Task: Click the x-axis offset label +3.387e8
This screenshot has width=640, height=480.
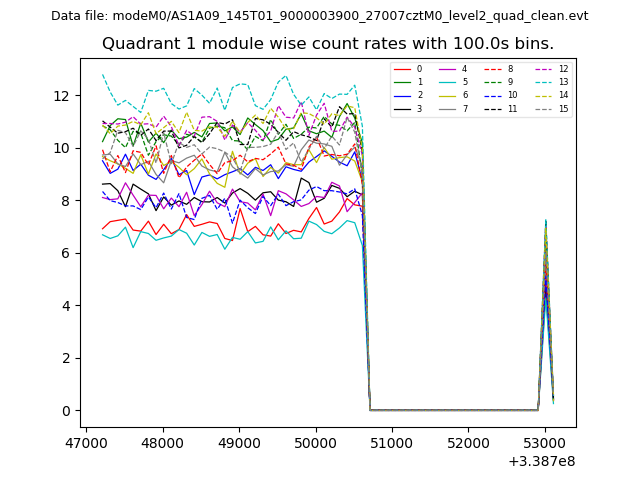Action: pos(541,461)
